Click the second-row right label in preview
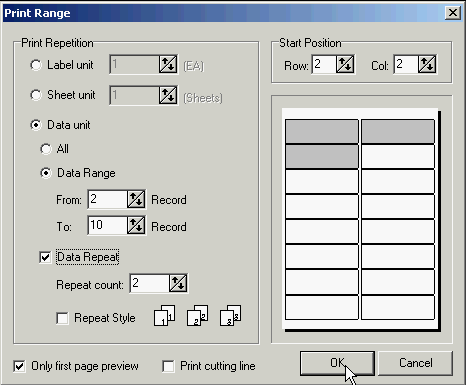Screen dimensions: 466x385 [398, 156]
